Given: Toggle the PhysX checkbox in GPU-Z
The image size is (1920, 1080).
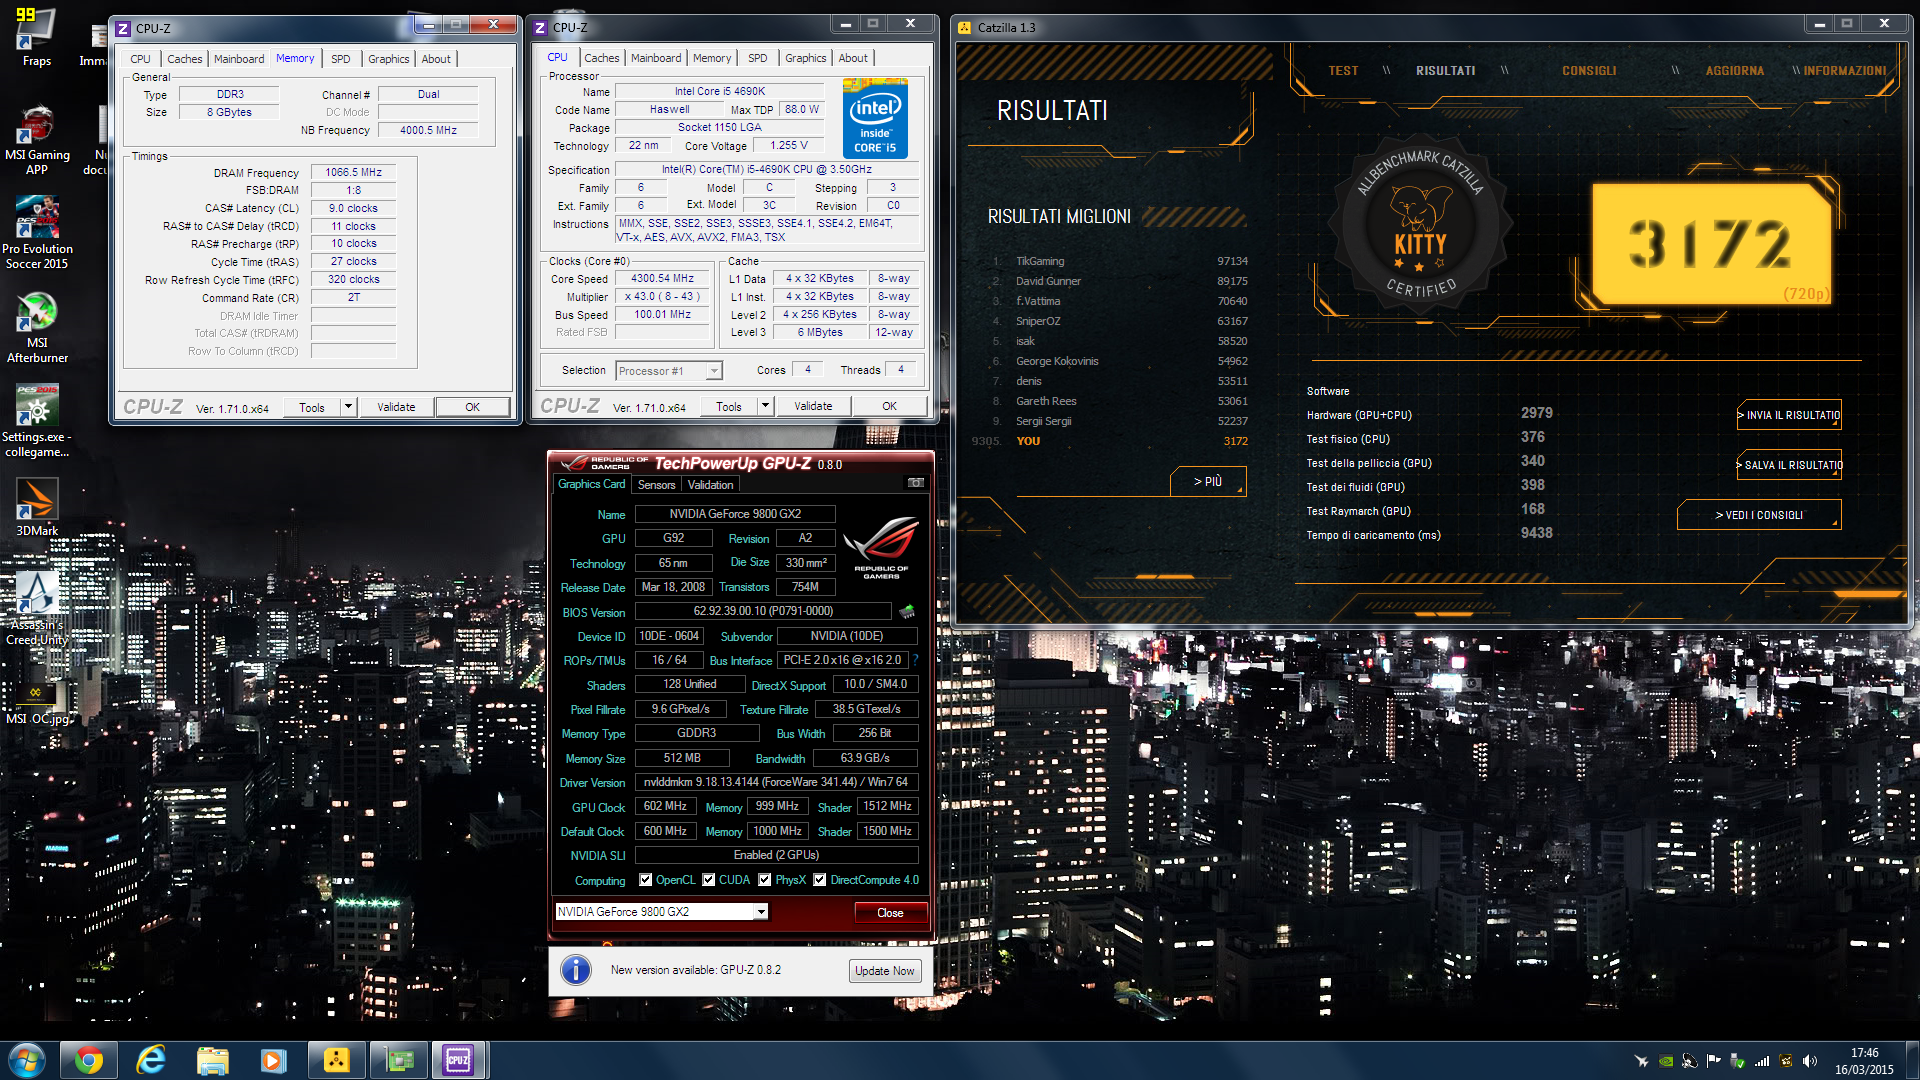Looking at the screenshot, I should tap(764, 880).
